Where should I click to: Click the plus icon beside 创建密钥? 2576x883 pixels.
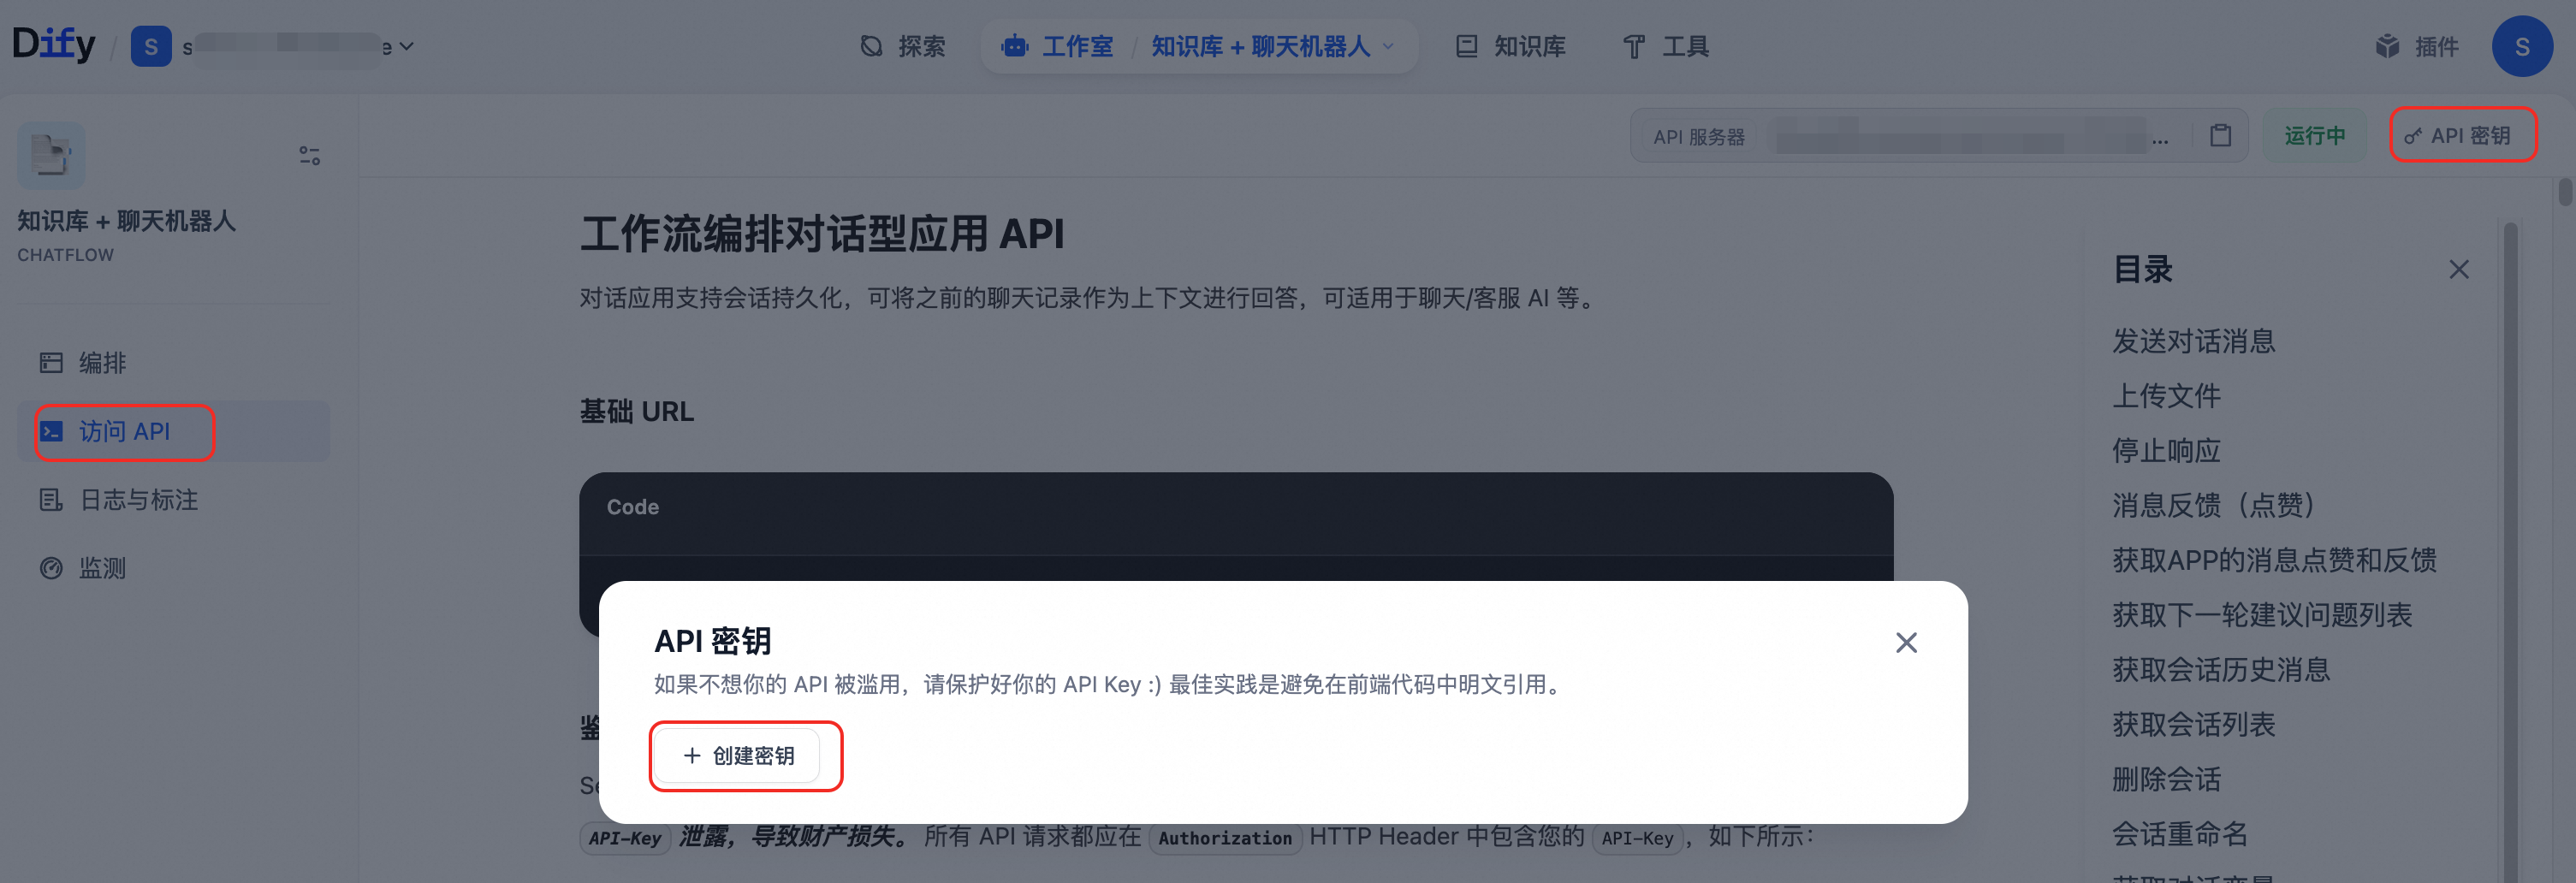691,755
